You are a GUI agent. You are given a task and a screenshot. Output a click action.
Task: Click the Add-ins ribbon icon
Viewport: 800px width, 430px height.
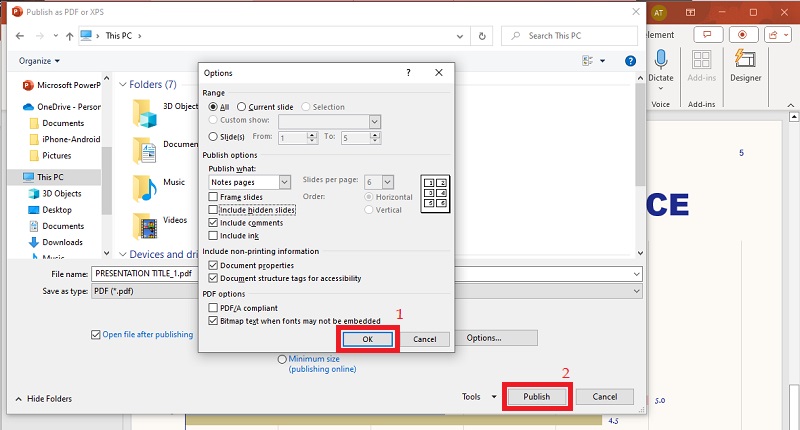coord(702,59)
